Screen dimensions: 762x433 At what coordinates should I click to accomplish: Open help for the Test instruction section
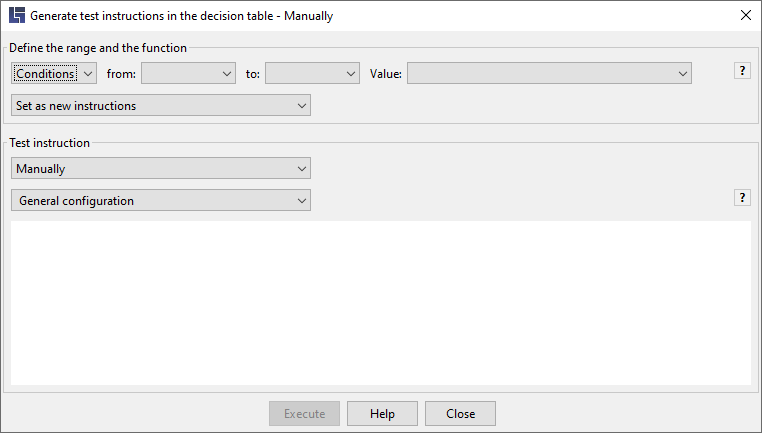tap(742, 198)
